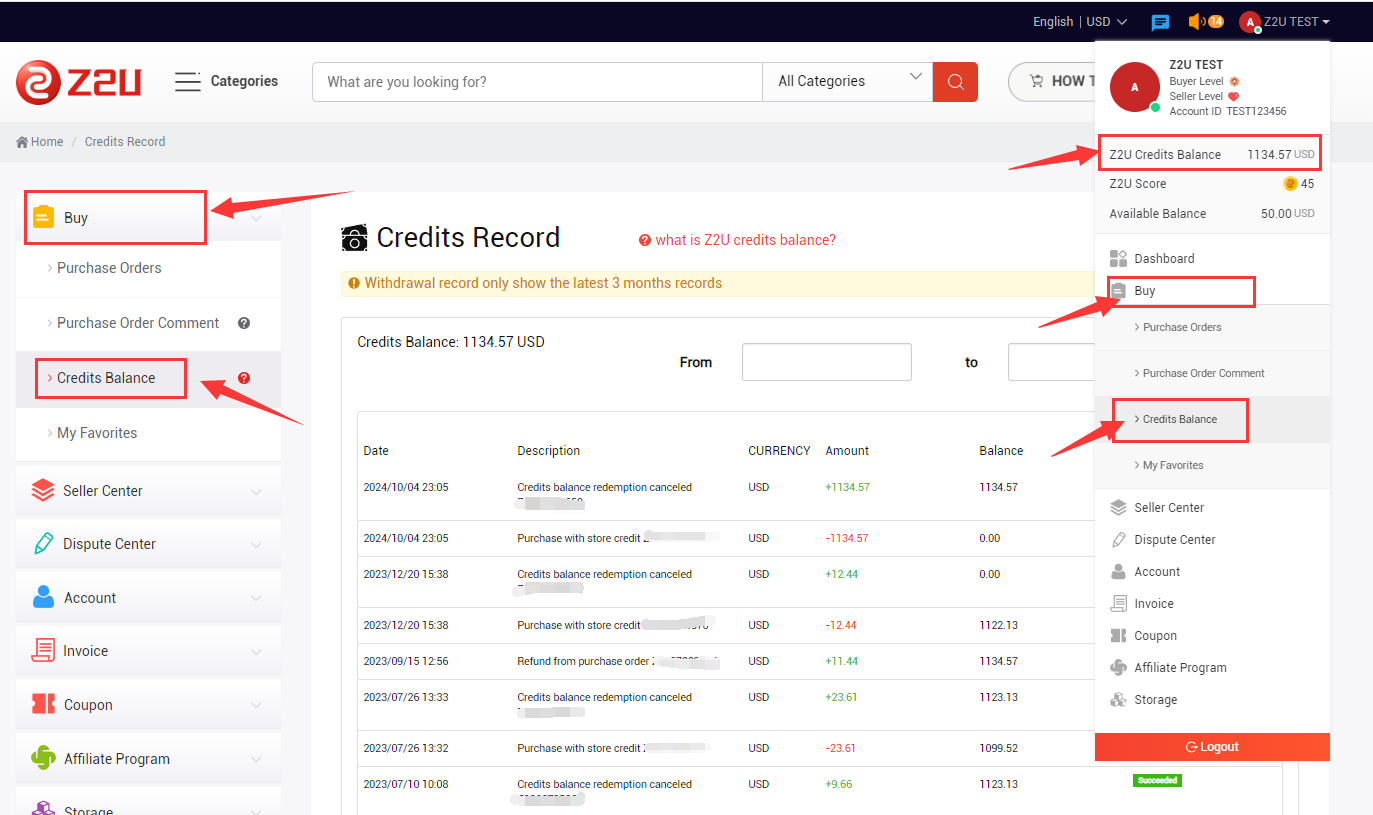The image size is (1373, 815).
Task: Click the Home breadcrumb icon
Action: click(x=22, y=142)
